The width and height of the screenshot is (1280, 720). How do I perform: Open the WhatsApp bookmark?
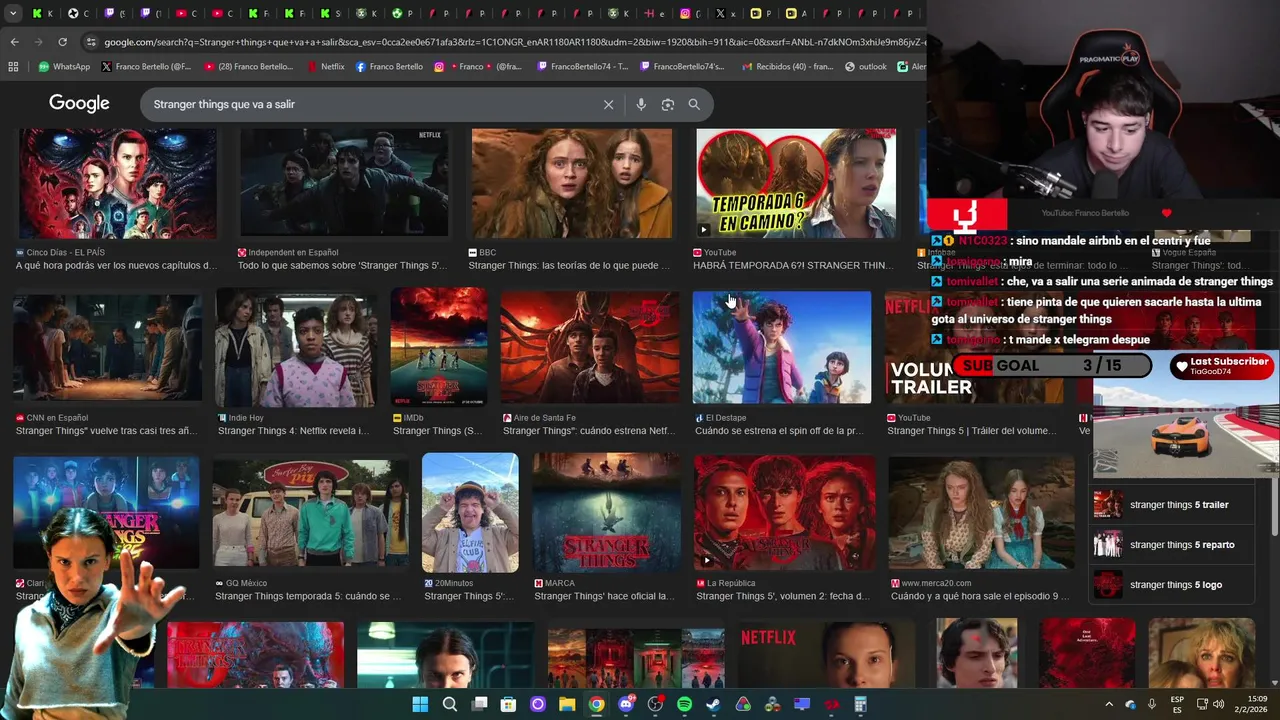(x=64, y=67)
